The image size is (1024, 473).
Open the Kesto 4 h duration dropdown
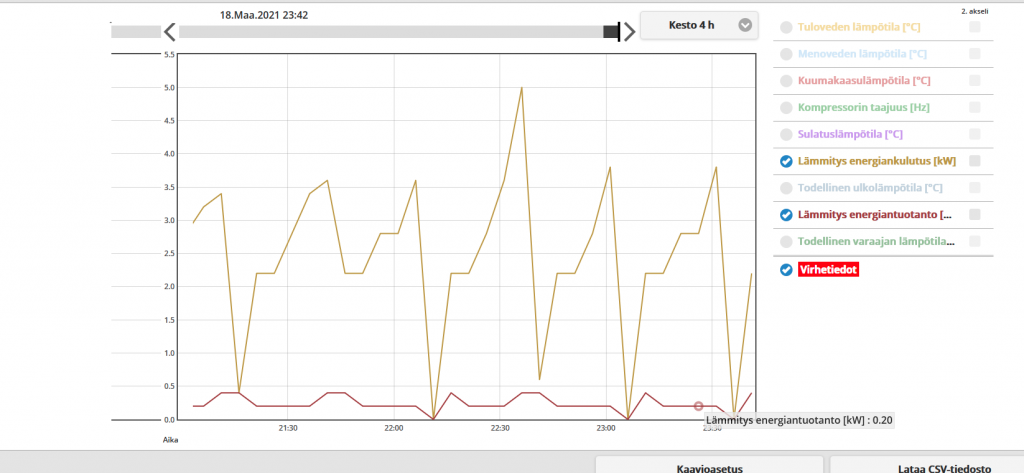point(698,26)
